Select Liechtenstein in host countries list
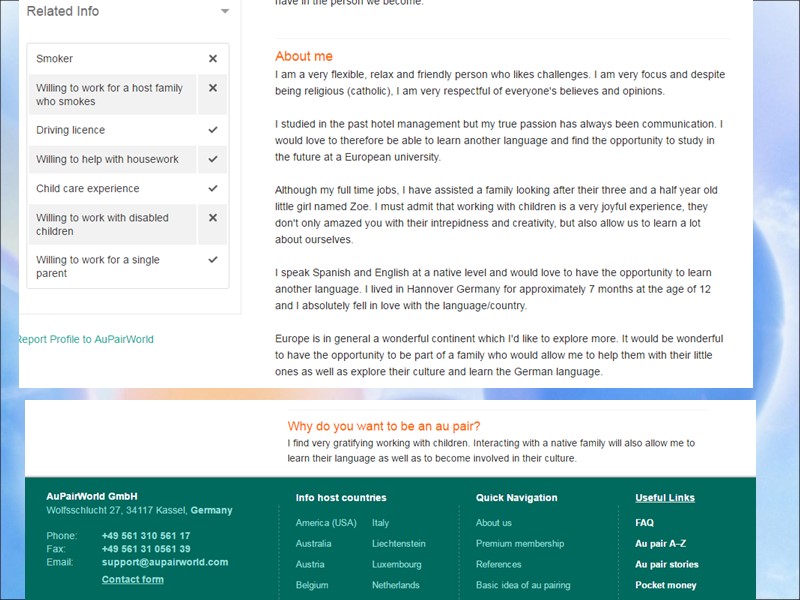Viewport: 800px width, 600px height. (398, 543)
